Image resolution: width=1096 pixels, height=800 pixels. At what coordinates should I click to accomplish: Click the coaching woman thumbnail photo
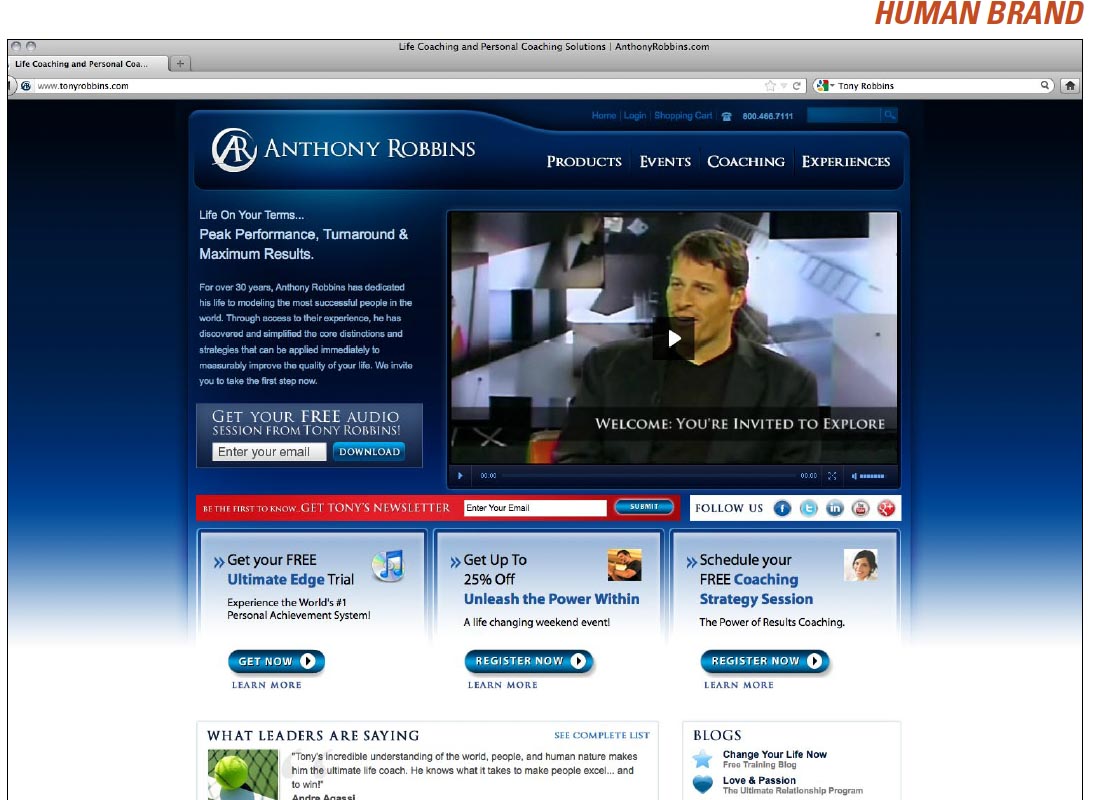coord(861,565)
